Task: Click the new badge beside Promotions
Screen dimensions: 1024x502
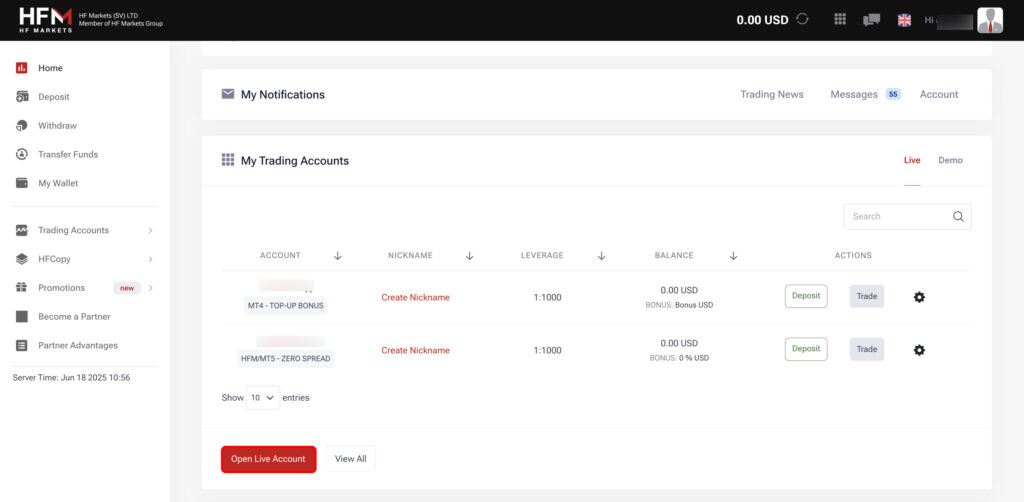Action: click(x=127, y=288)
